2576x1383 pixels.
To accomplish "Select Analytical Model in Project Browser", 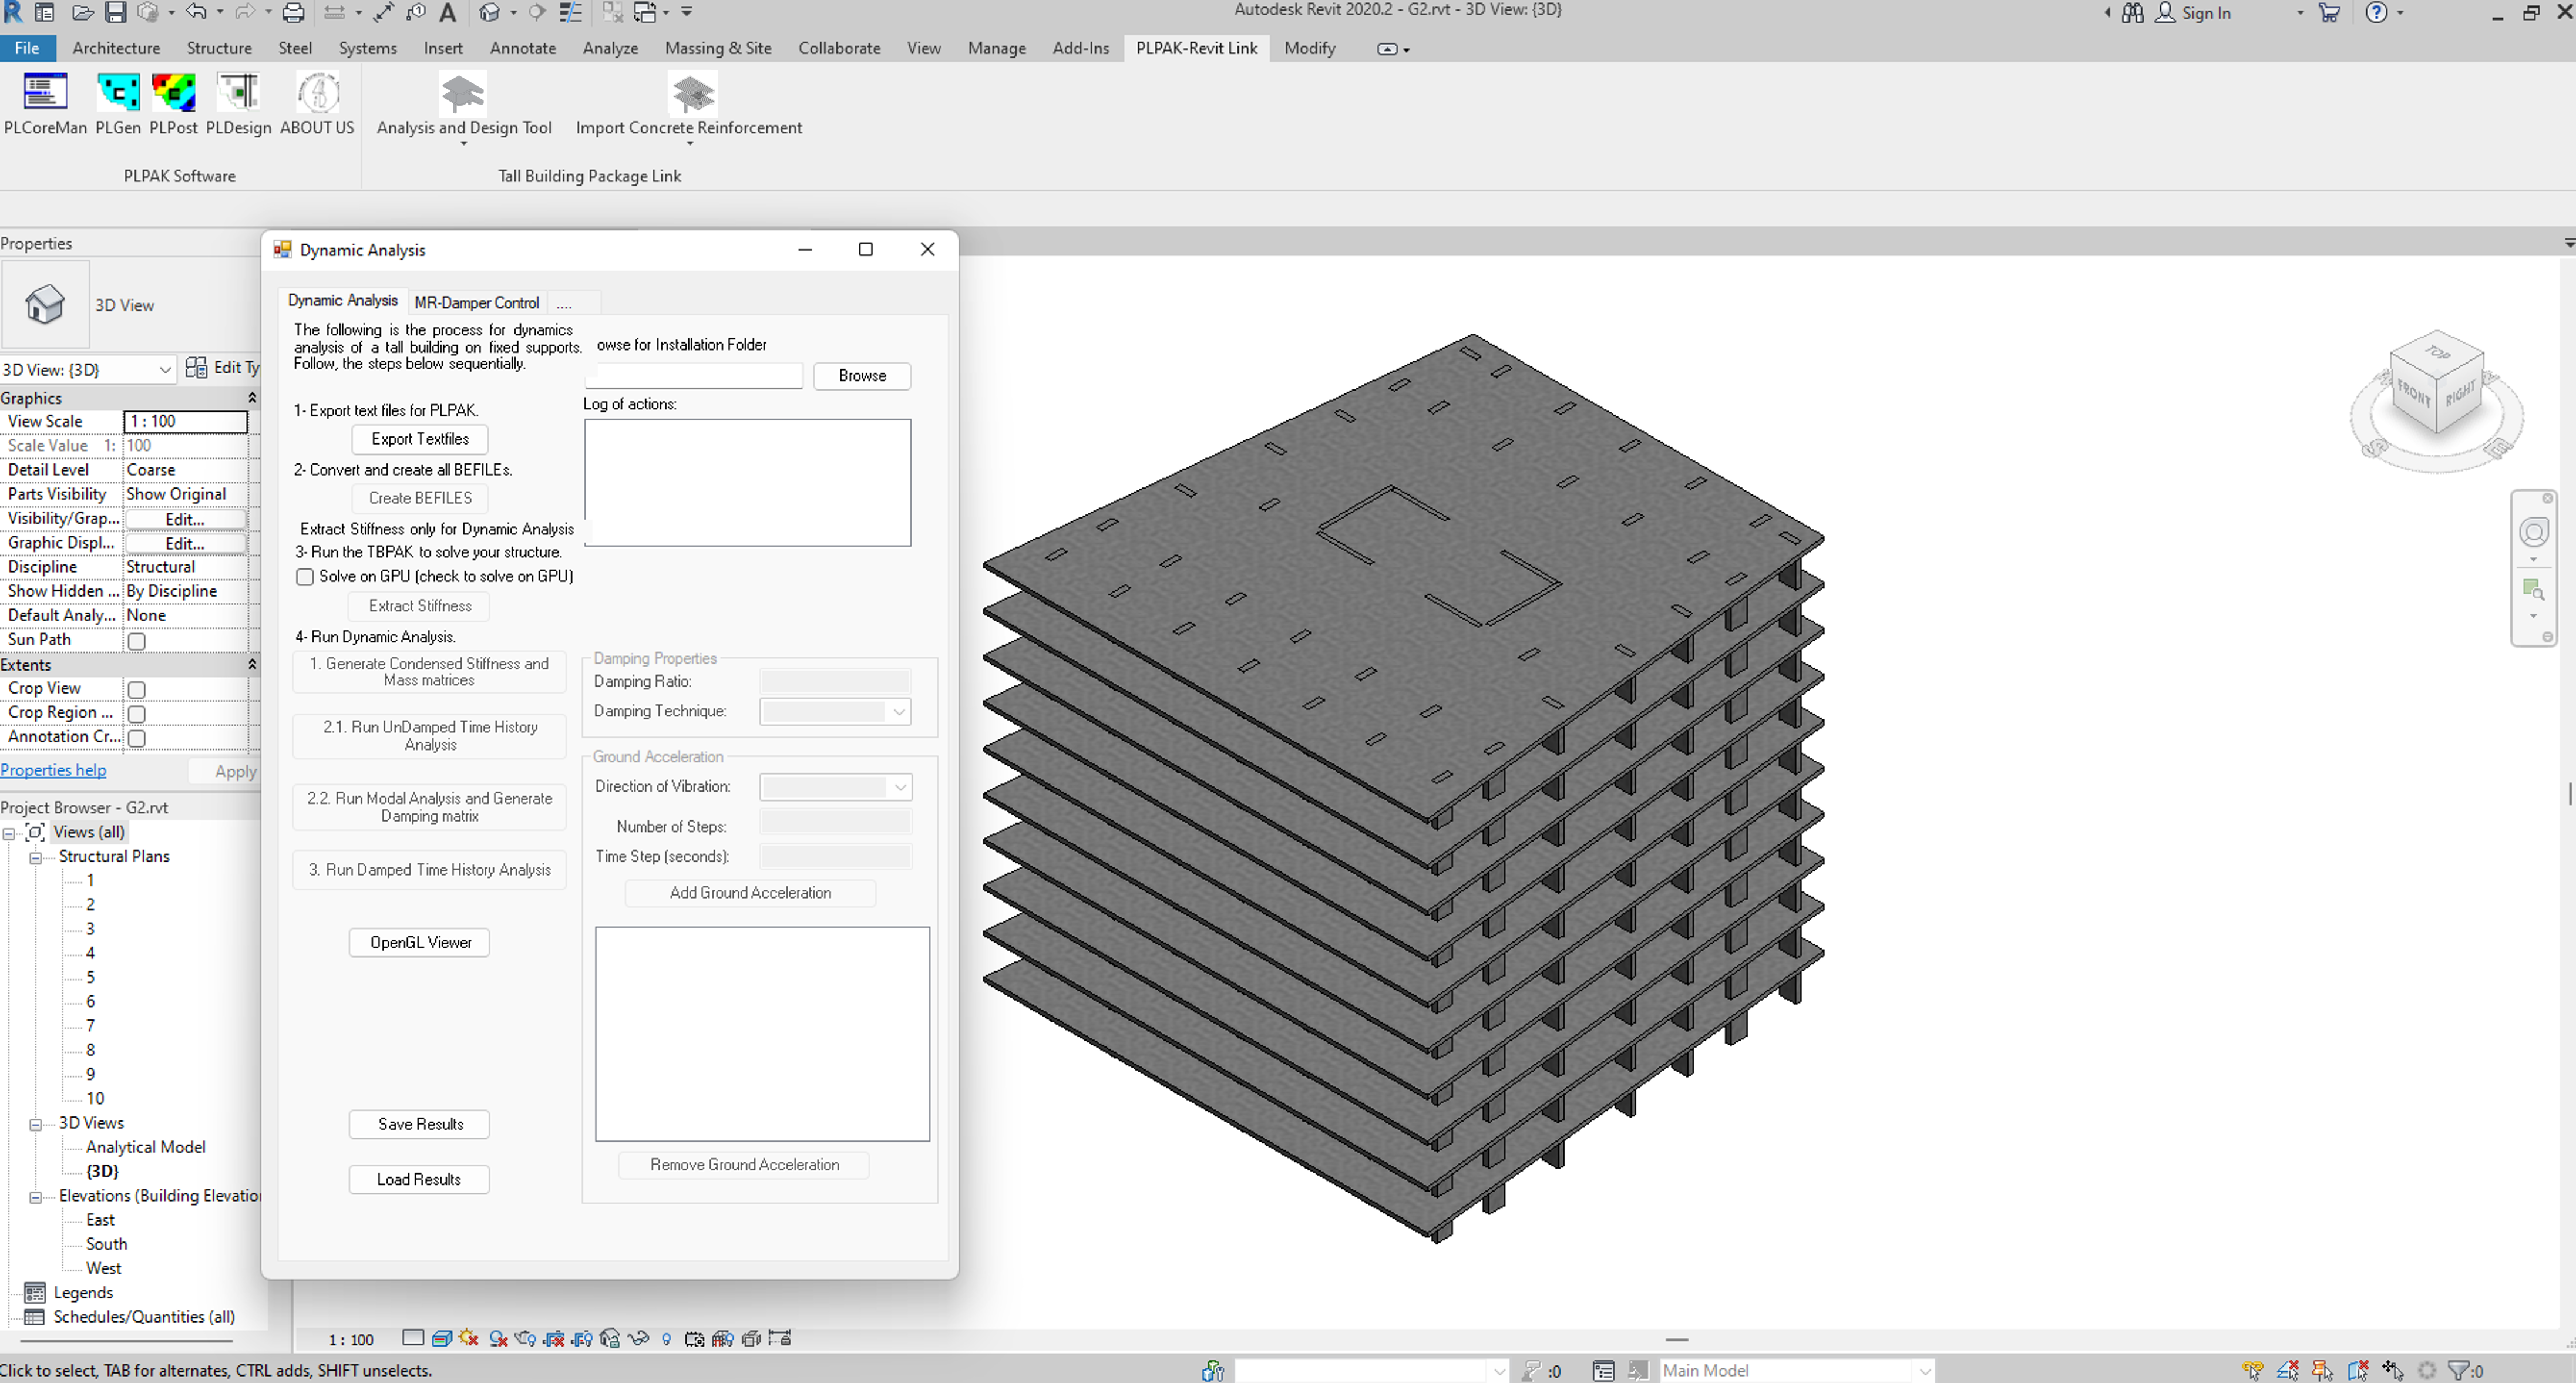I will click(x=146, y=1147).
